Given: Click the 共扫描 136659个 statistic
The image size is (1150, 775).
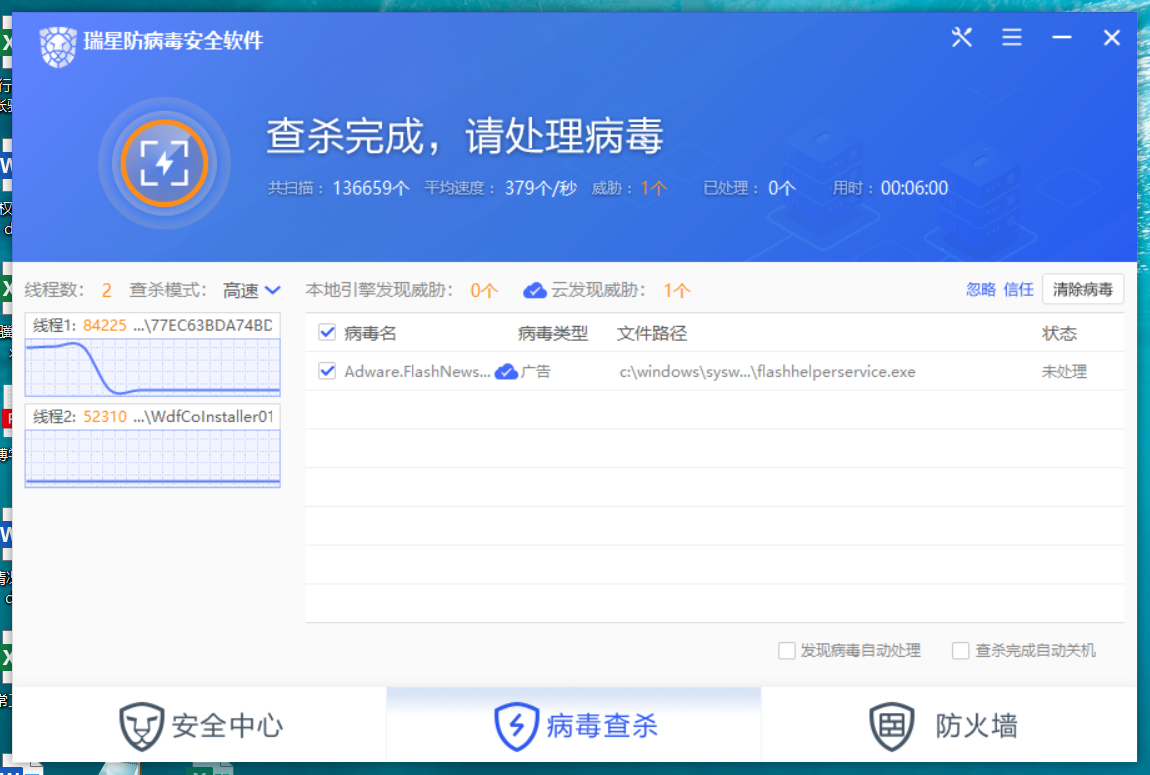Looking at the screenshot, I should click(339, 188).
